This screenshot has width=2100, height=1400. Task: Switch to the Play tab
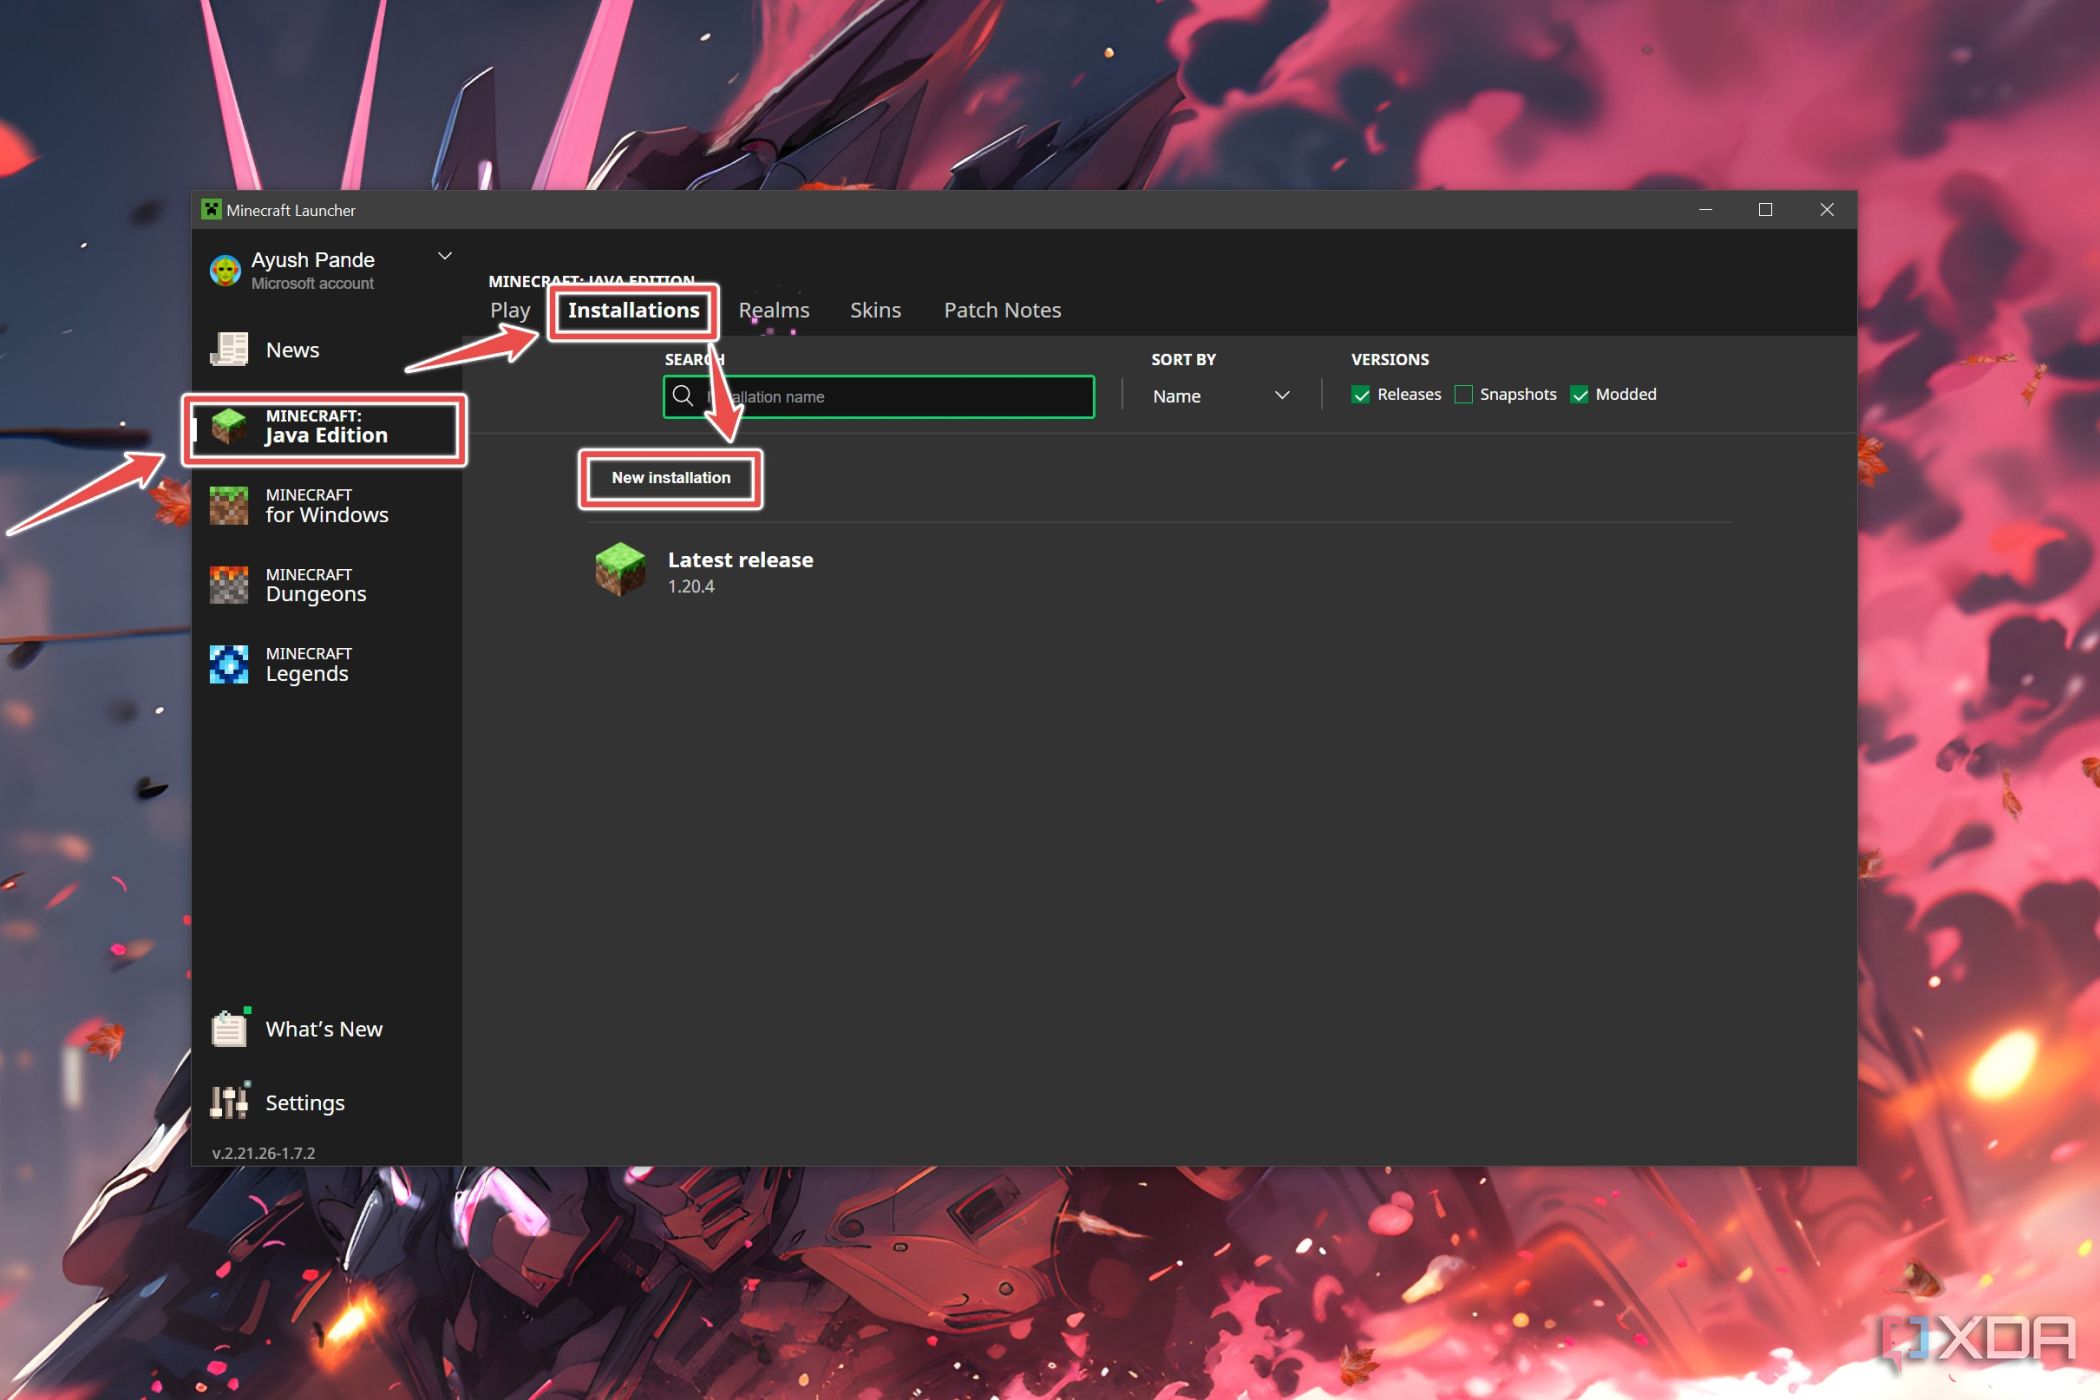click(510, 310)
